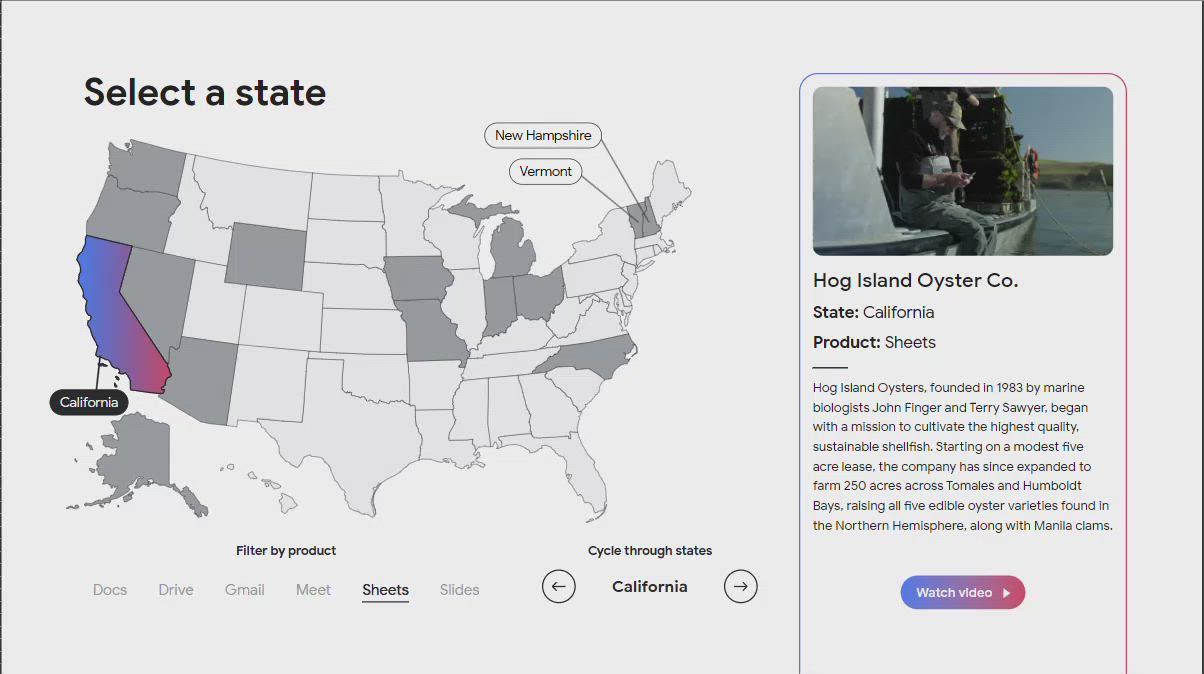Click the New Hampshire map label
This screenshot has height=674, width=1204.
tap(543, 135)
